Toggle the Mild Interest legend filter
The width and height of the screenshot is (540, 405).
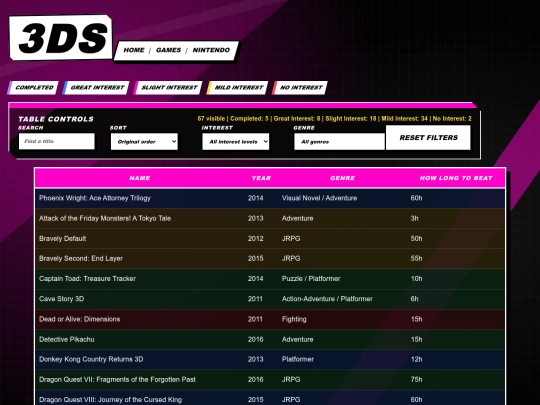tap(238, 87)
